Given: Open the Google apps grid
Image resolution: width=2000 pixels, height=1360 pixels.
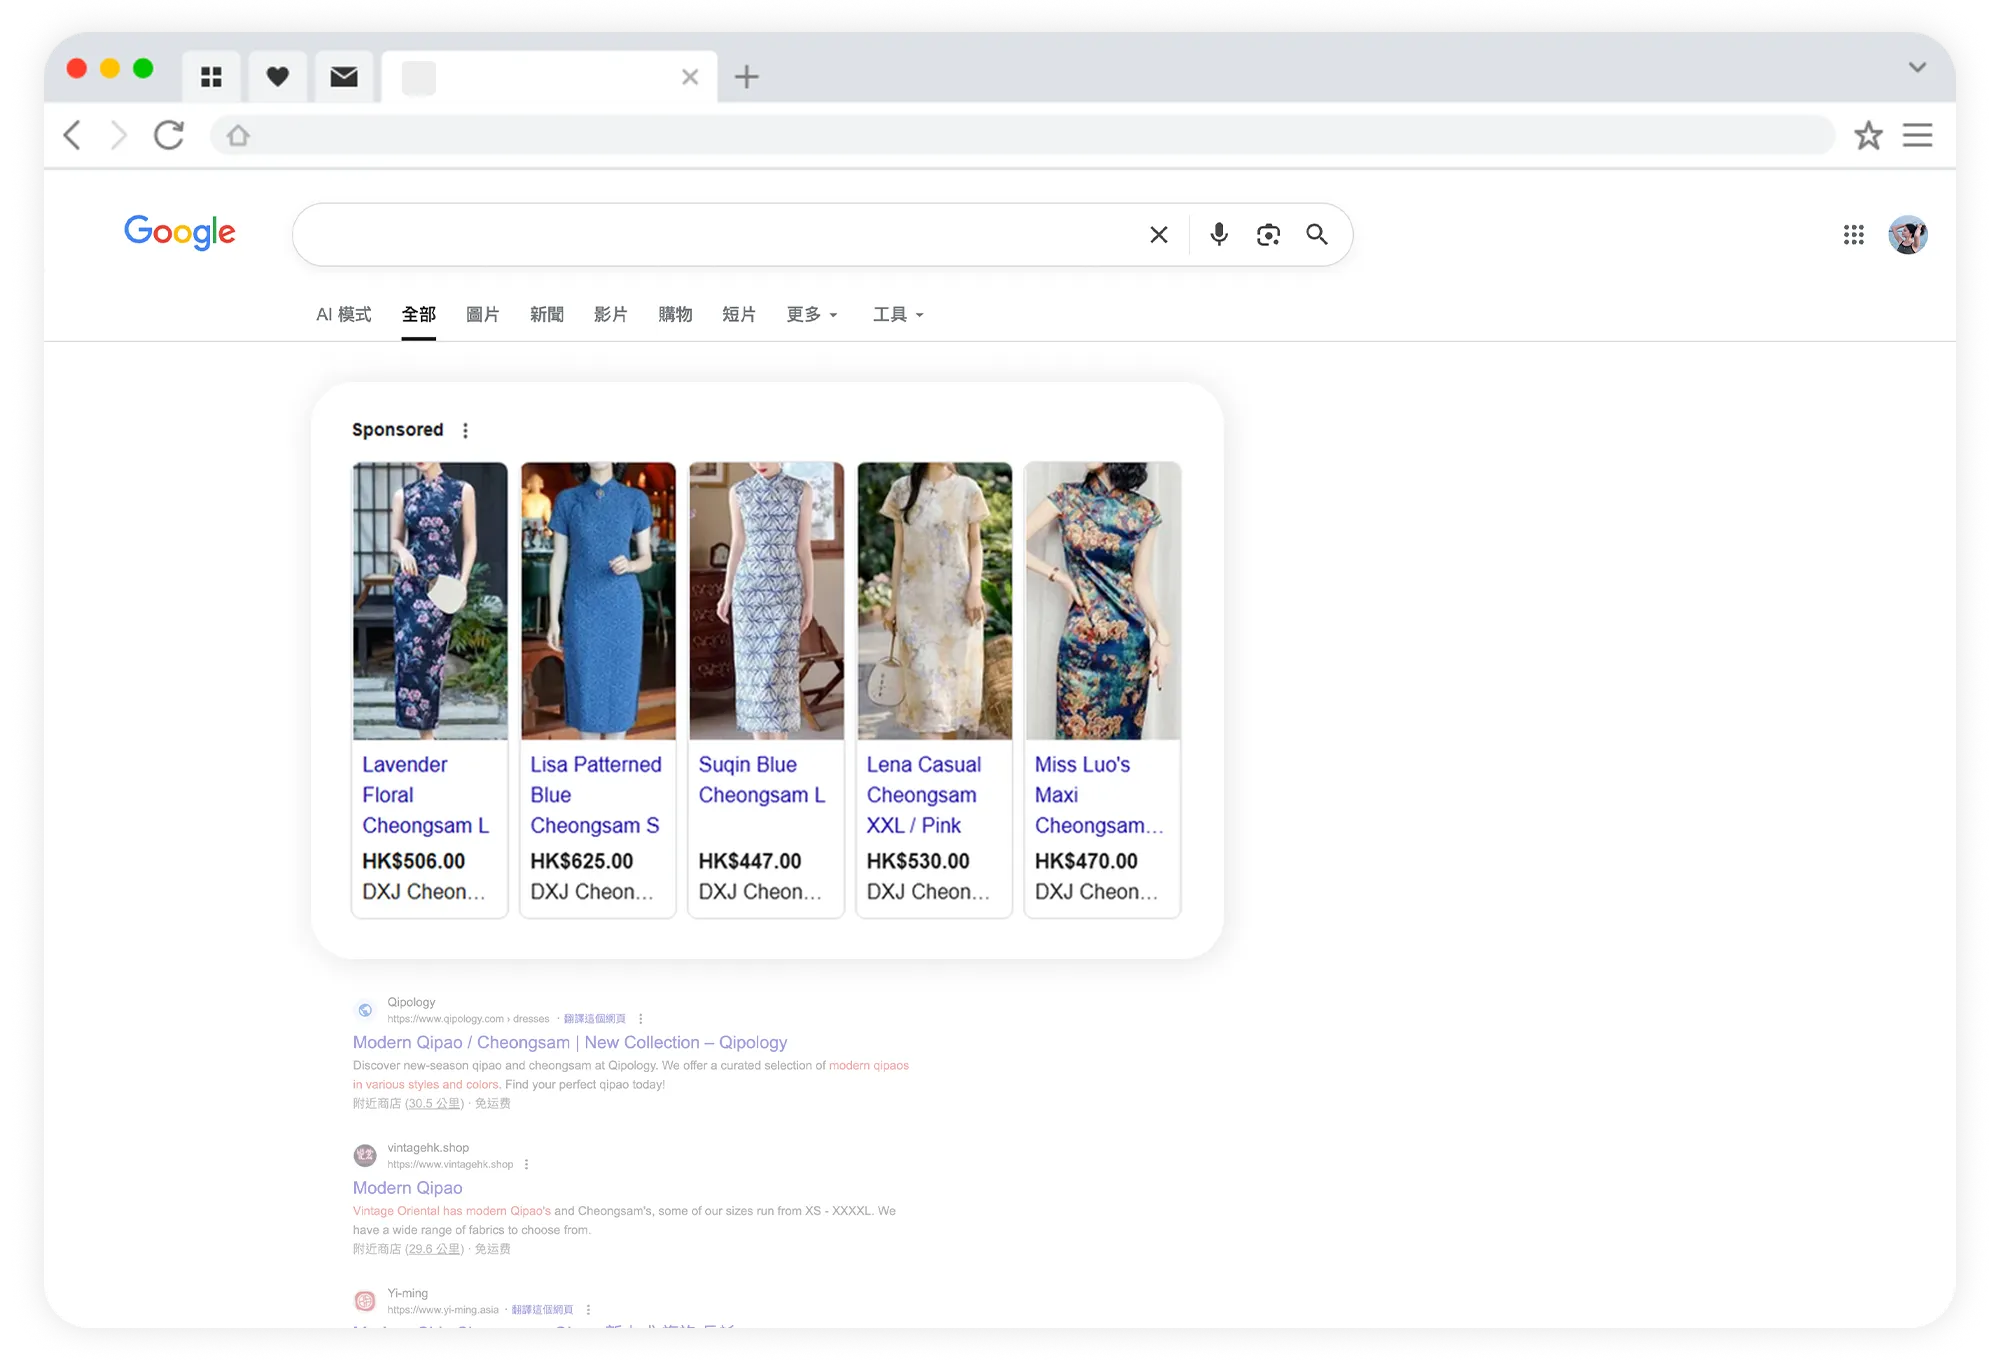Looking at the screenshot, I should click(1853, 234).
